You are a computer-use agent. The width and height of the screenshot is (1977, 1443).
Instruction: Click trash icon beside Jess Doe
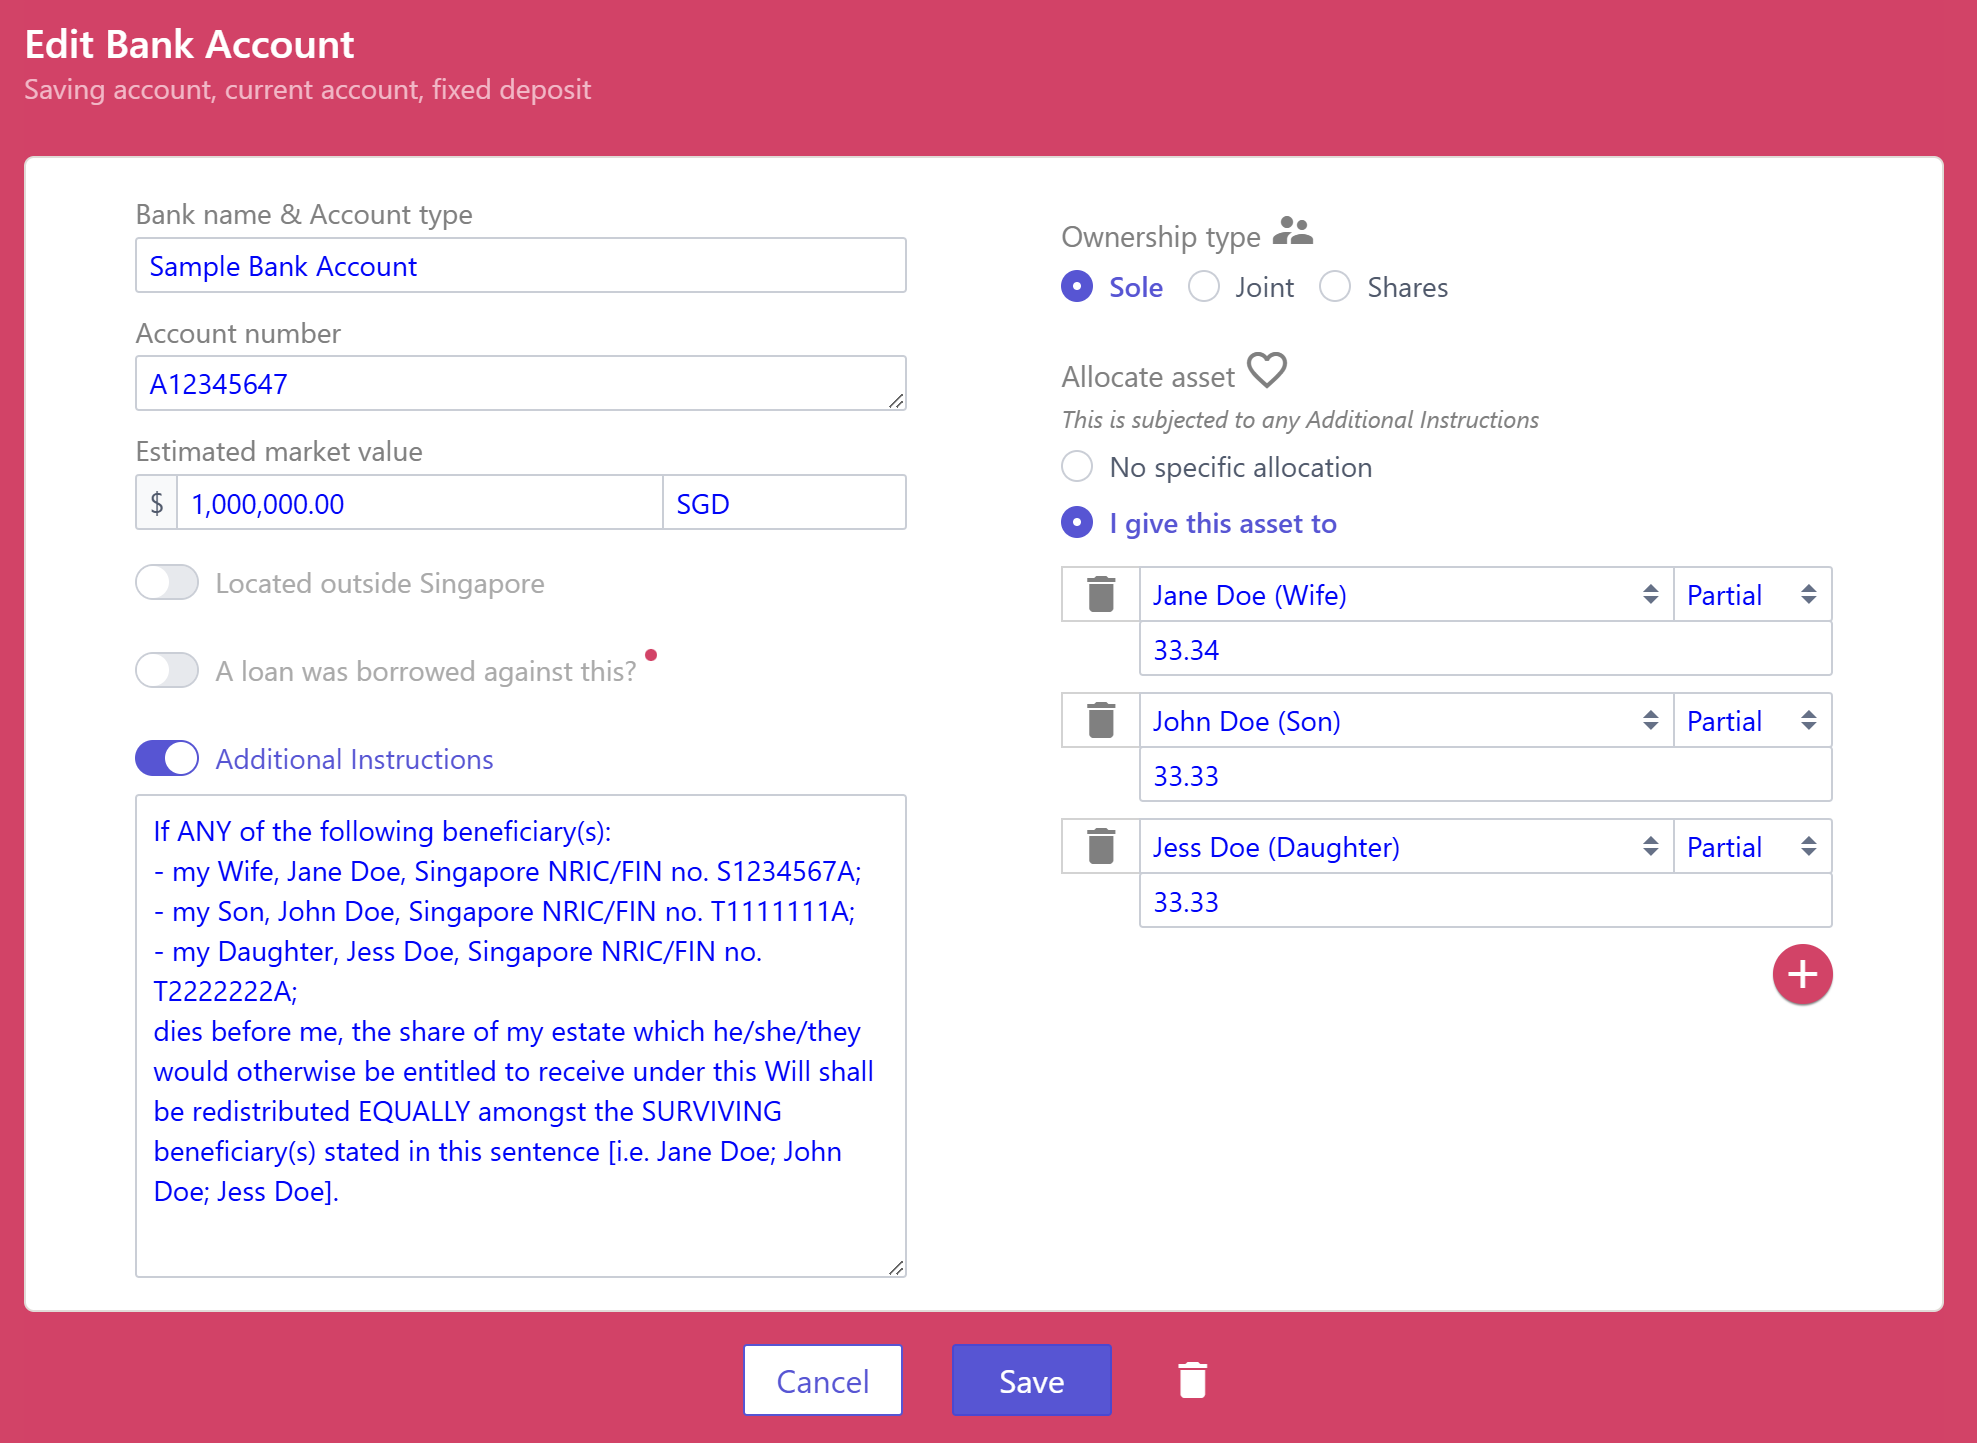point(1100,846)
